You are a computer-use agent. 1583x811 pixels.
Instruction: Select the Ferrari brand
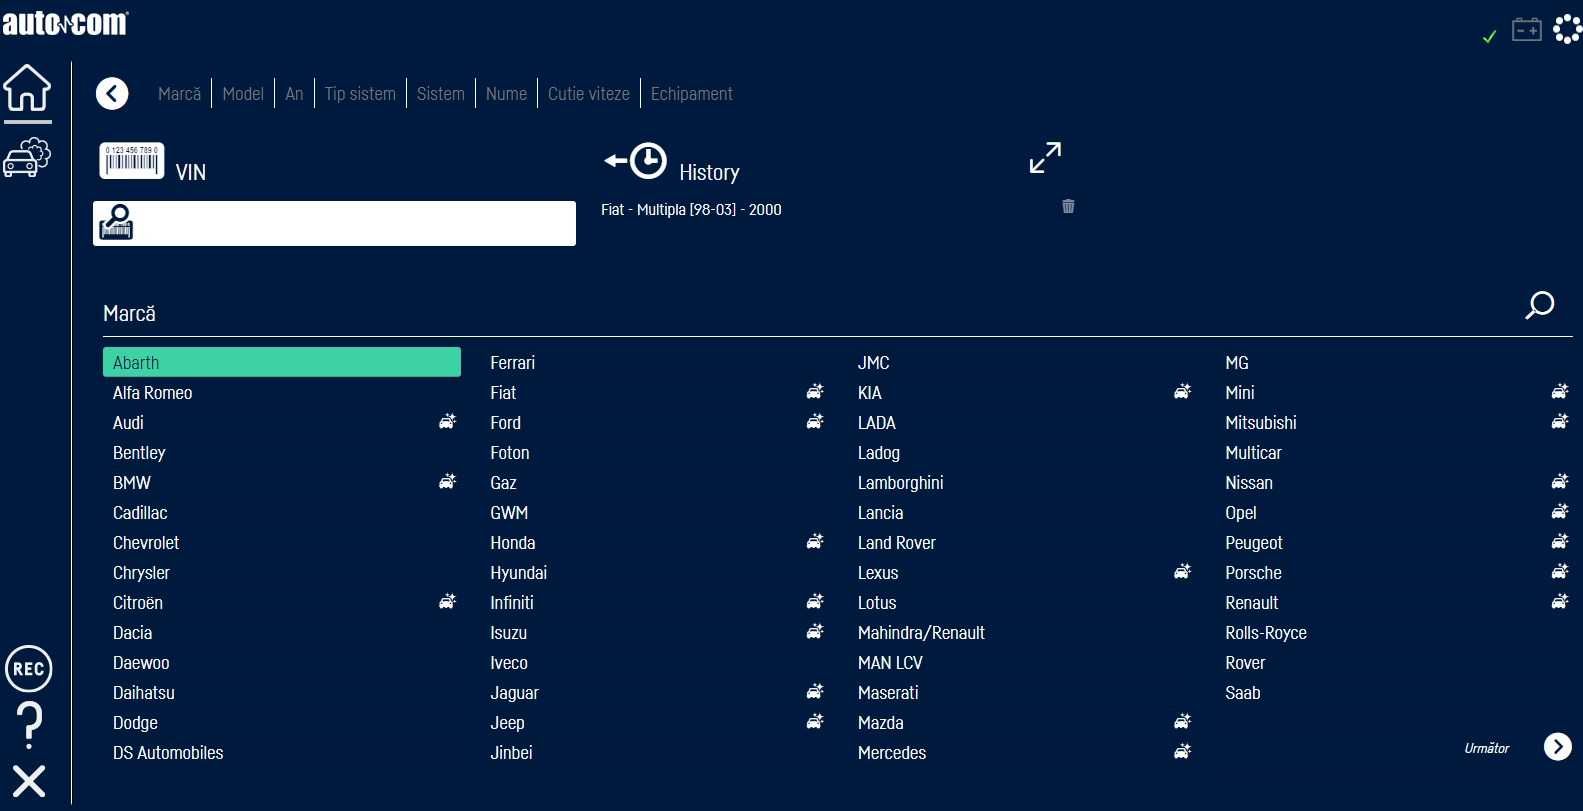point(512,363)
